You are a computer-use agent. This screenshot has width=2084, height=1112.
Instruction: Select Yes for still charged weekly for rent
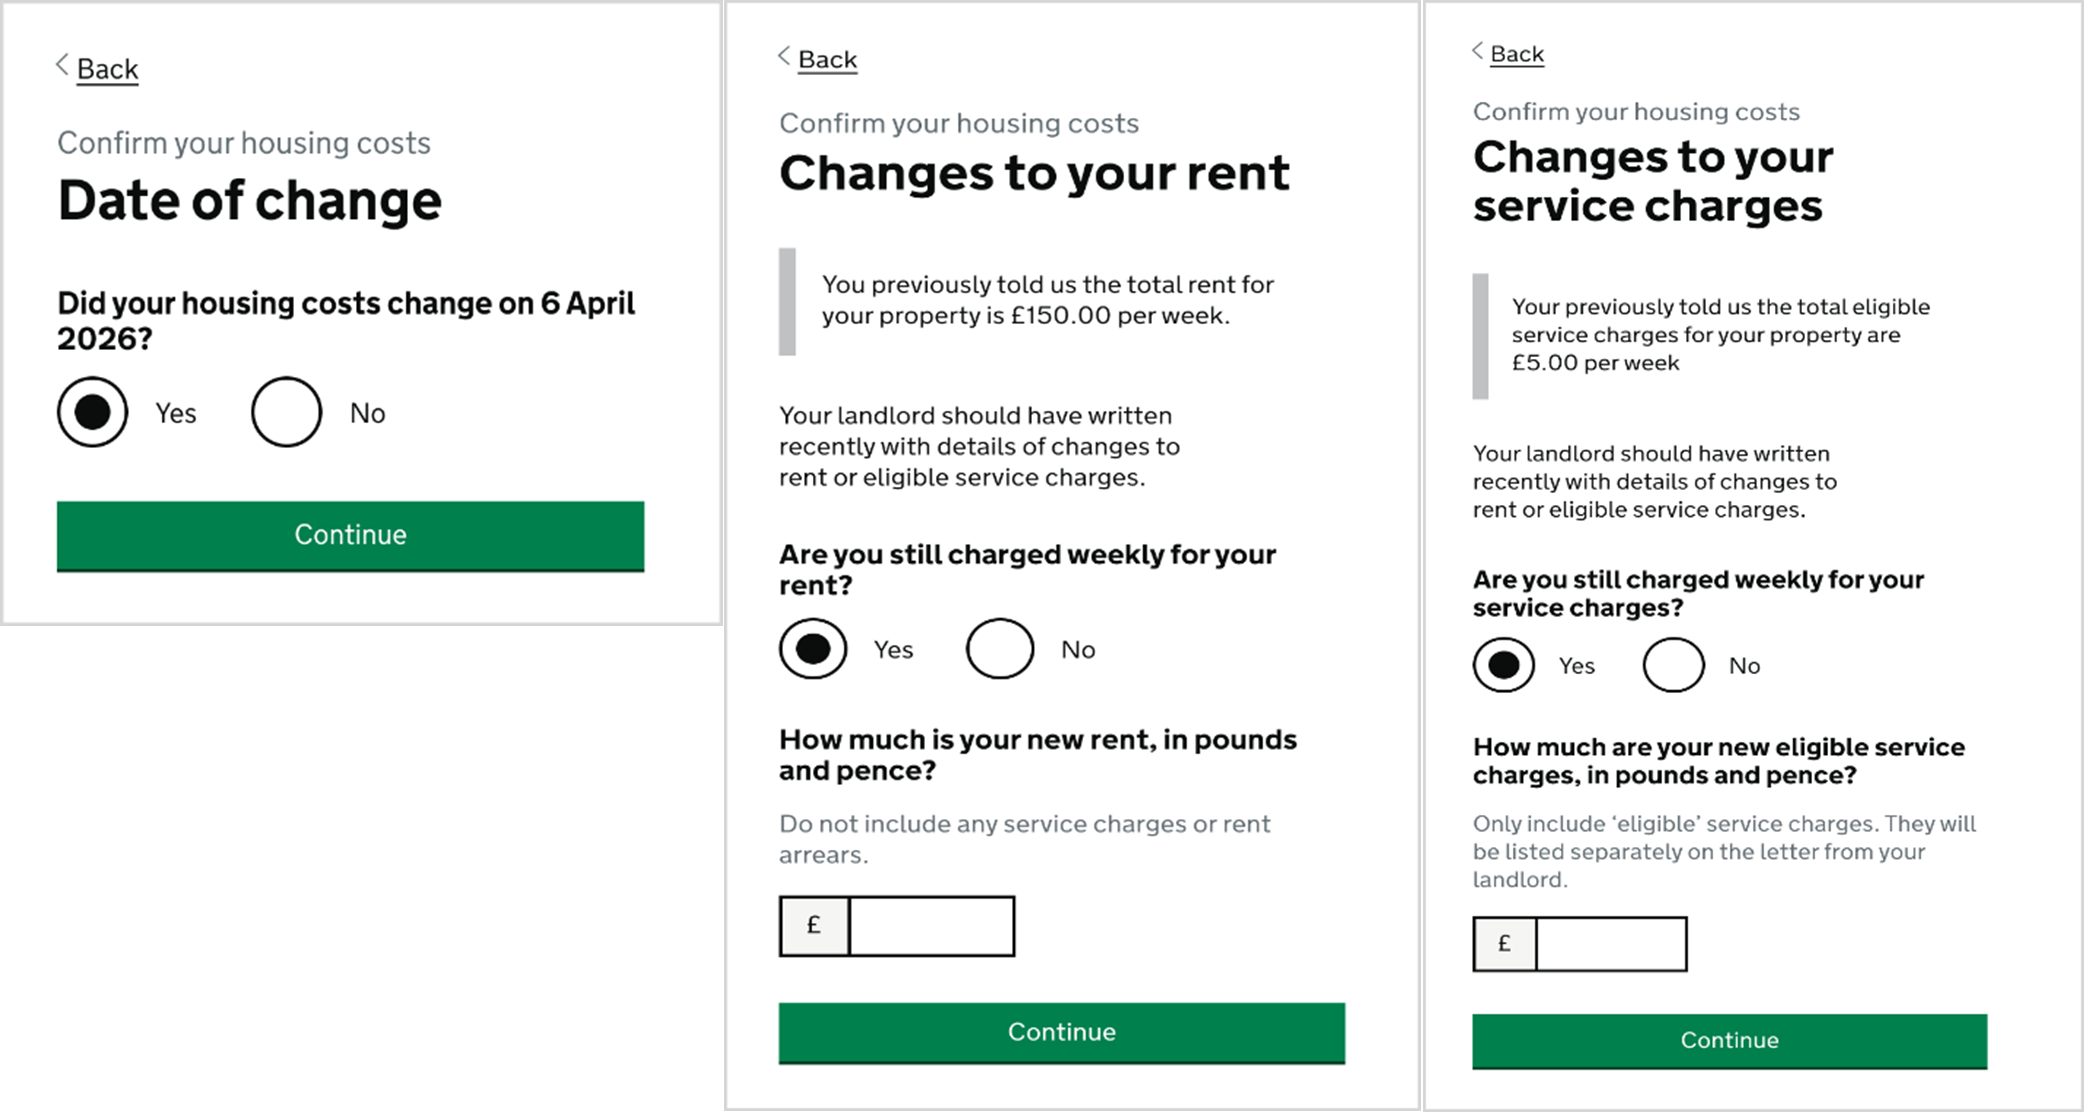[813, 648]
